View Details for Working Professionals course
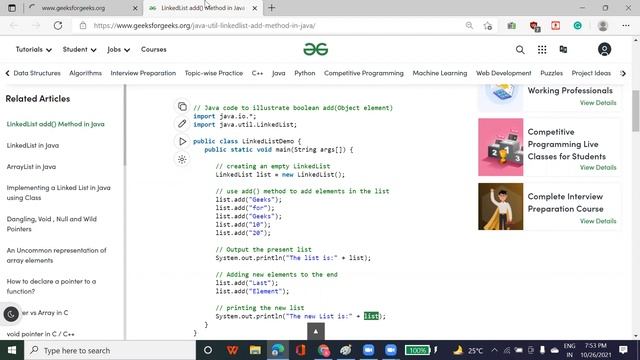Image resolution: width=640 pixels, height=360 pixels. click(x=598, y=102)
